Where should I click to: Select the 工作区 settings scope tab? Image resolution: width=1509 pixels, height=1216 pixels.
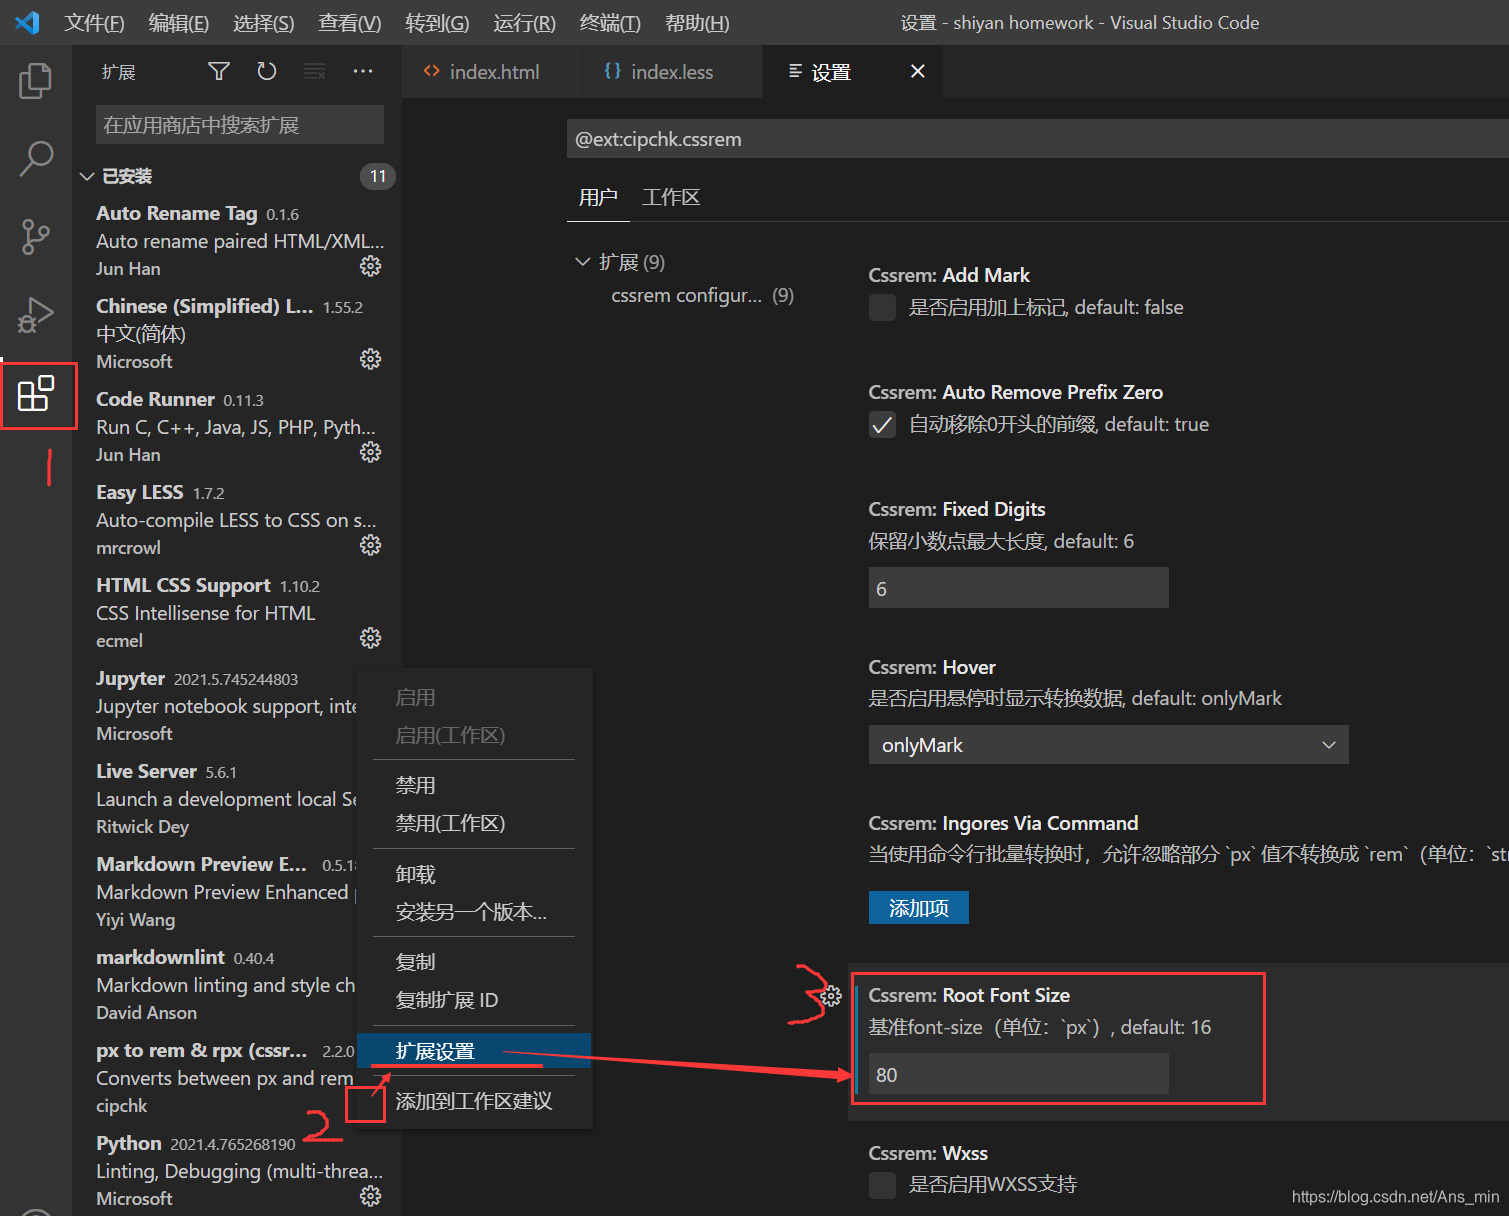[x=671, y=197]
